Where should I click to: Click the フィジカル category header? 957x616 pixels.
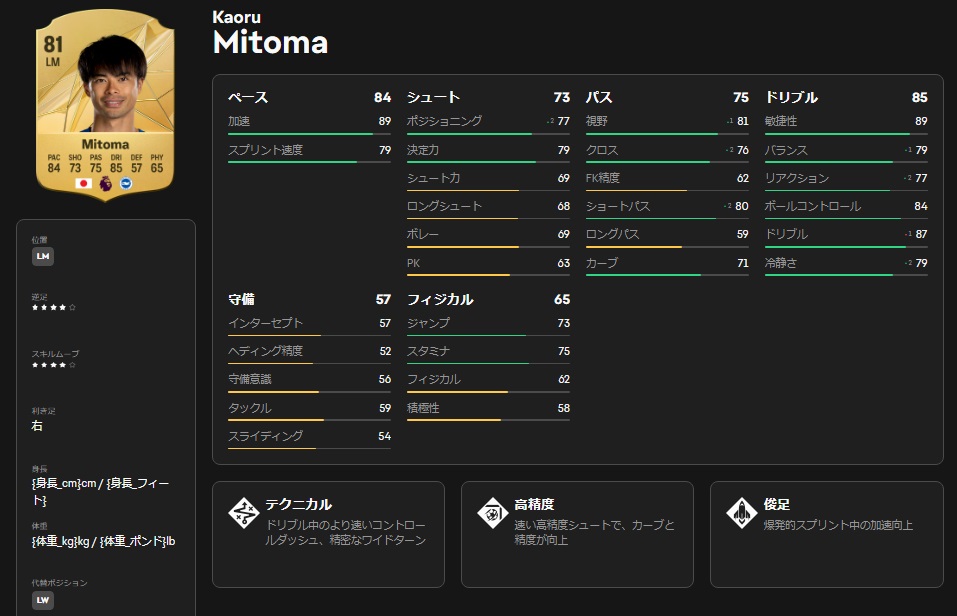point(440,299)
